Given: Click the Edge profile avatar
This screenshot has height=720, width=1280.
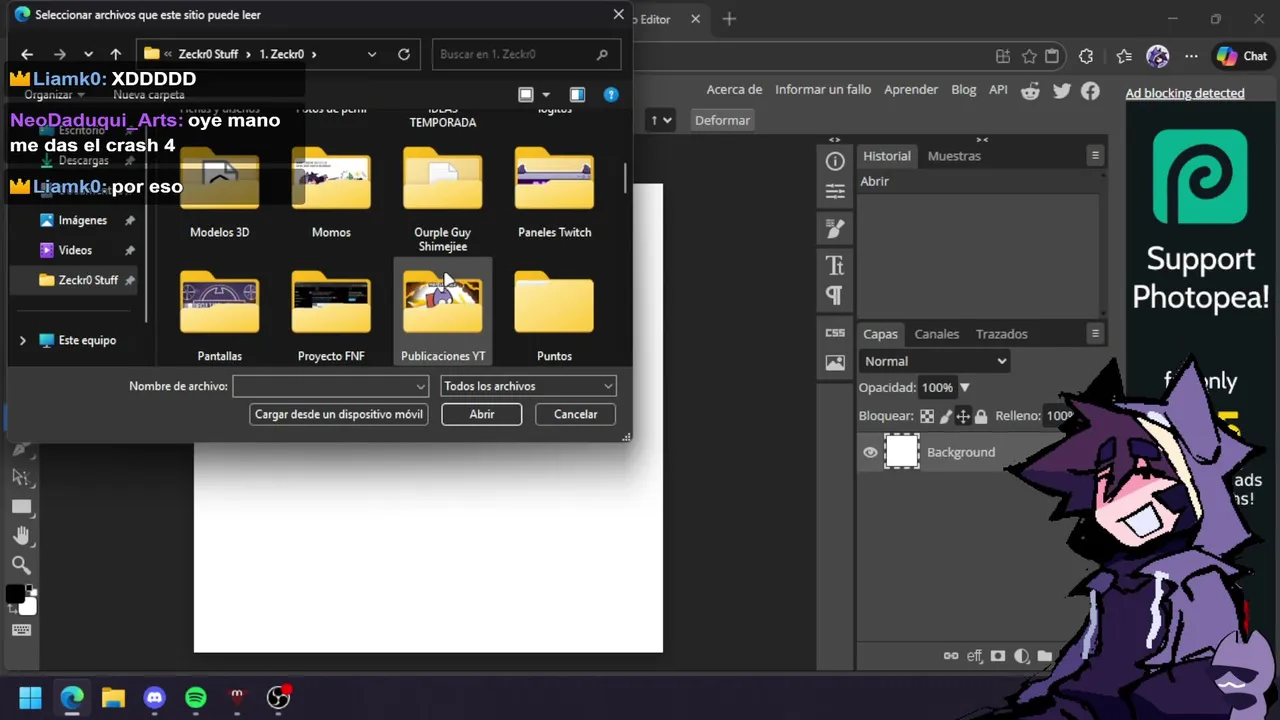Looking at the screenshot, I should [1157, 56].
